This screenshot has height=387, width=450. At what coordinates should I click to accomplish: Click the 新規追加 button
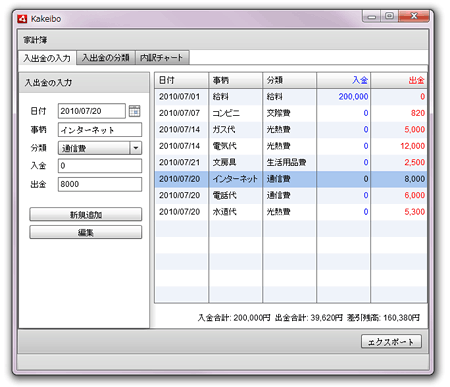[86, 214]
